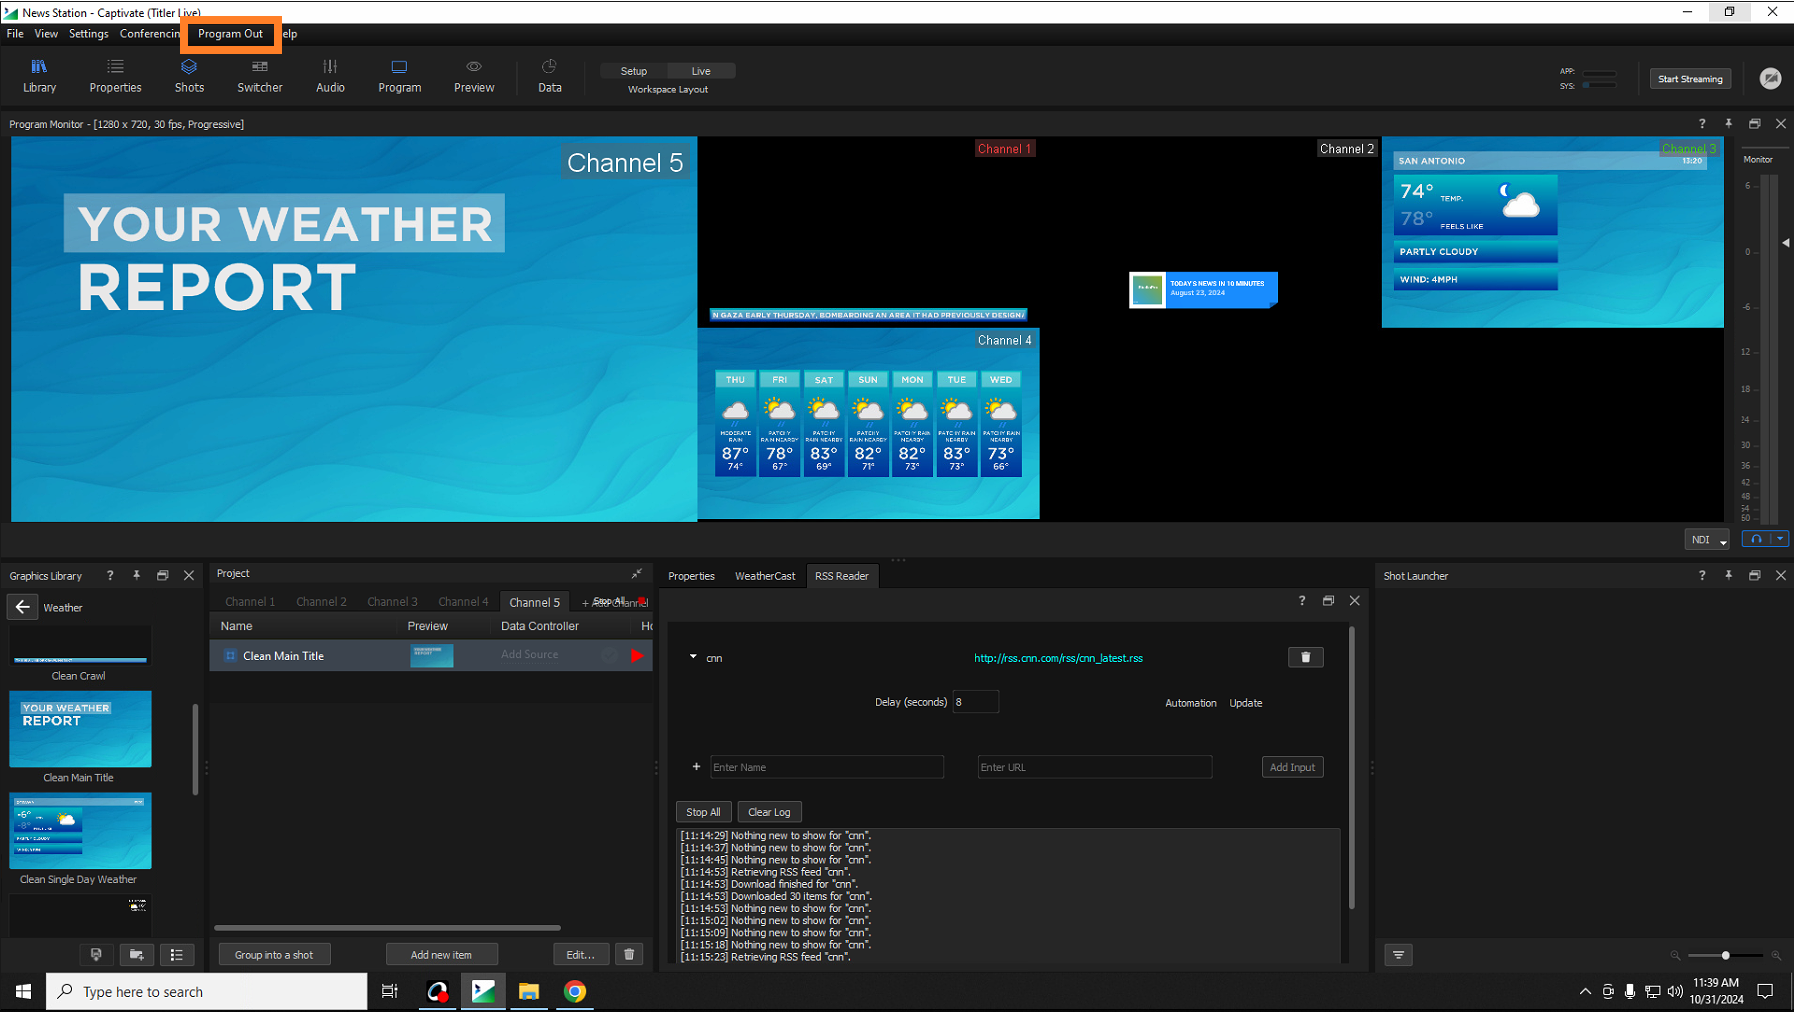The image size is (1794, 1012).
Task: Expand the headphone monitor dropdown arrow
Action: click(1780, 539)
